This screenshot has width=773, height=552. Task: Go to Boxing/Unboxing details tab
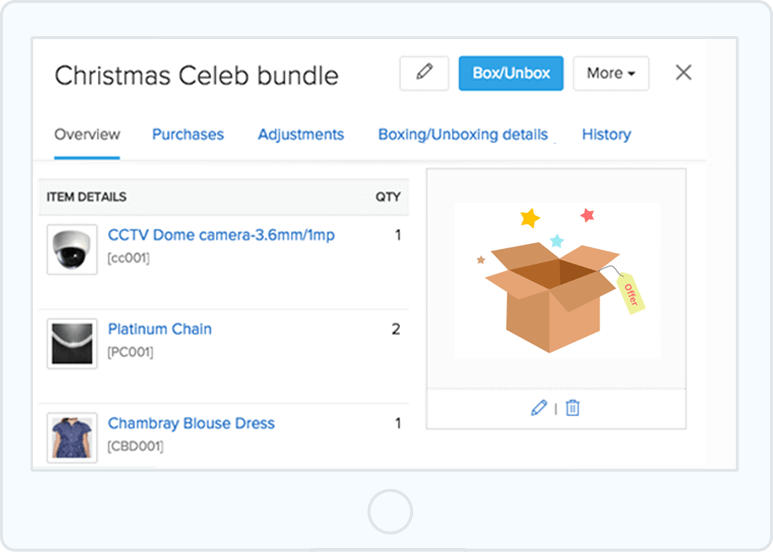[463, 135]
